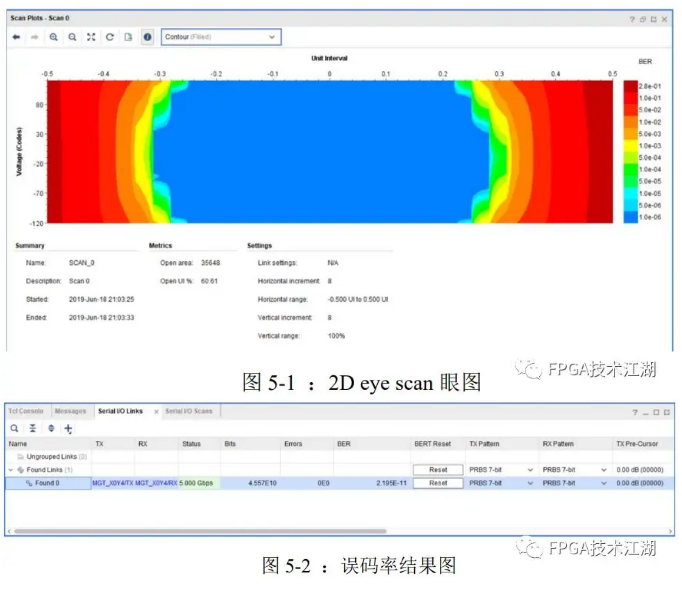Click the expand all icon in links toolbar
Screen dimensions: 682x595
[x=51, y=428]
